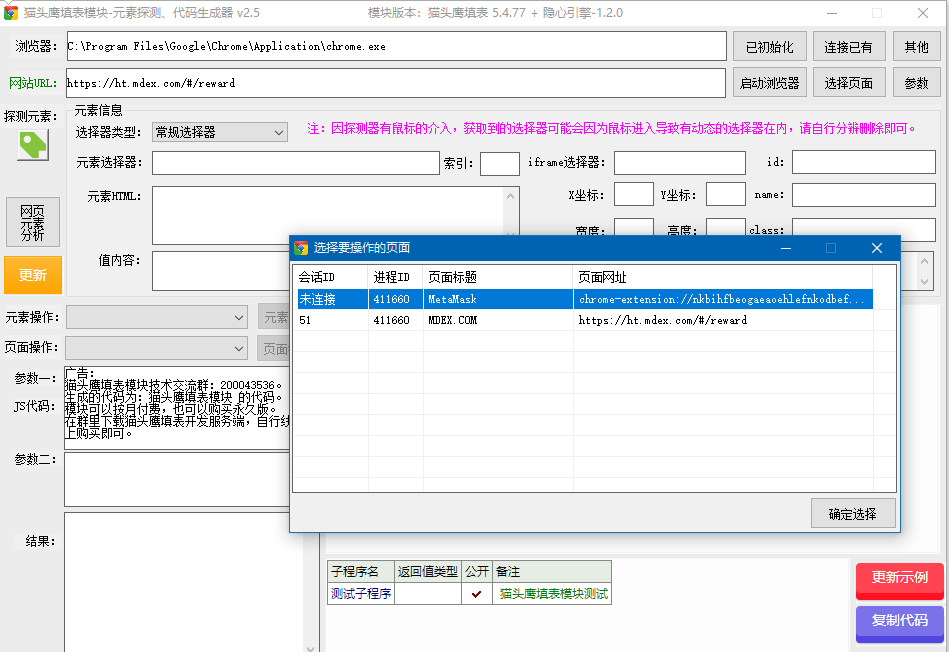Click the 启动浏览器 button

[x=769, y=83]
